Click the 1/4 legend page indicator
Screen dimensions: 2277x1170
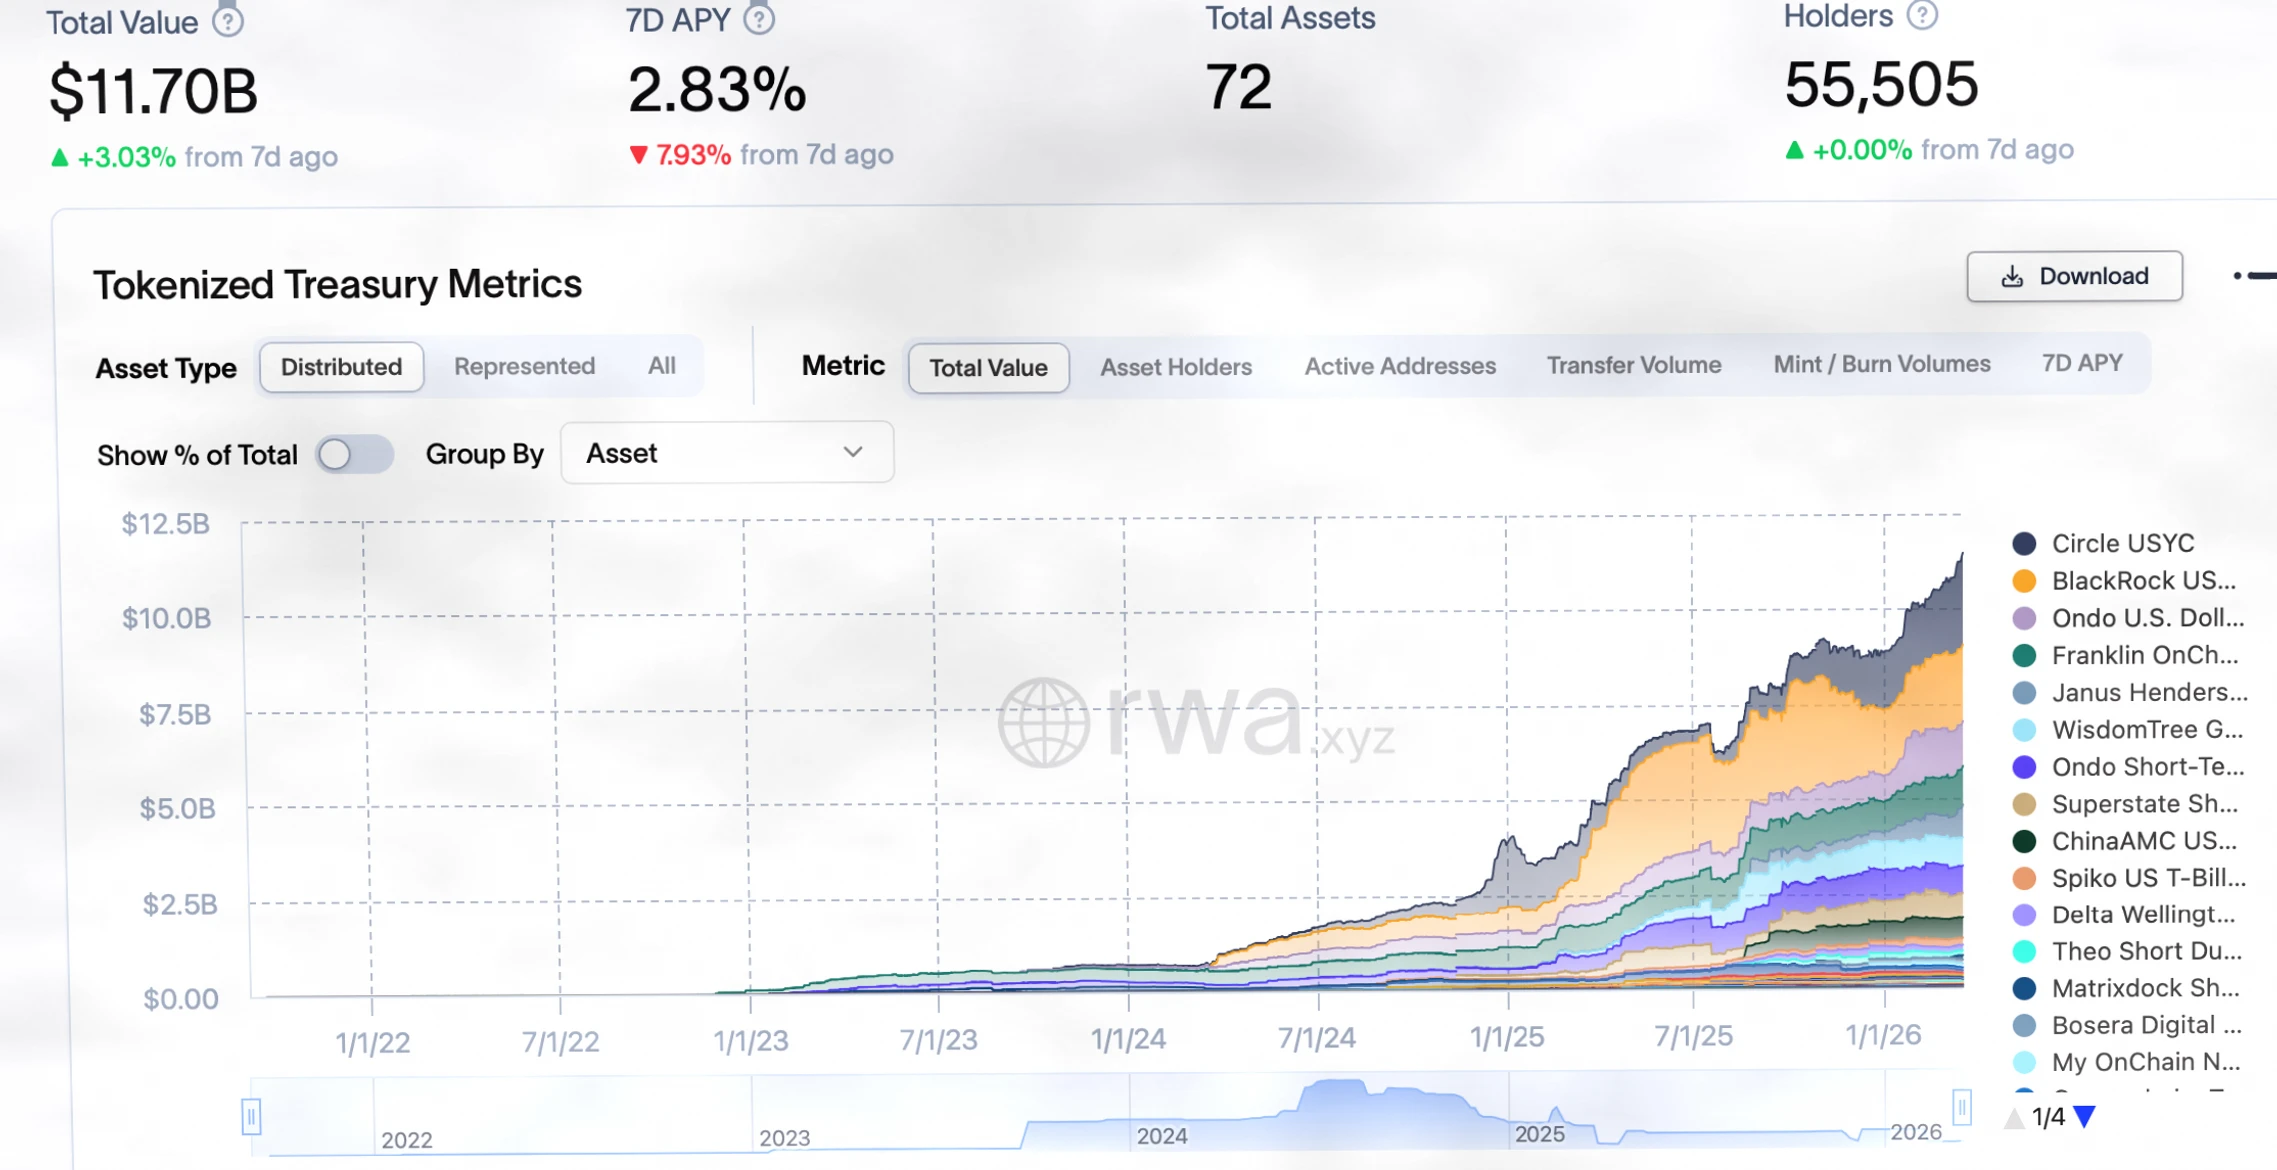point(2049,1117)
